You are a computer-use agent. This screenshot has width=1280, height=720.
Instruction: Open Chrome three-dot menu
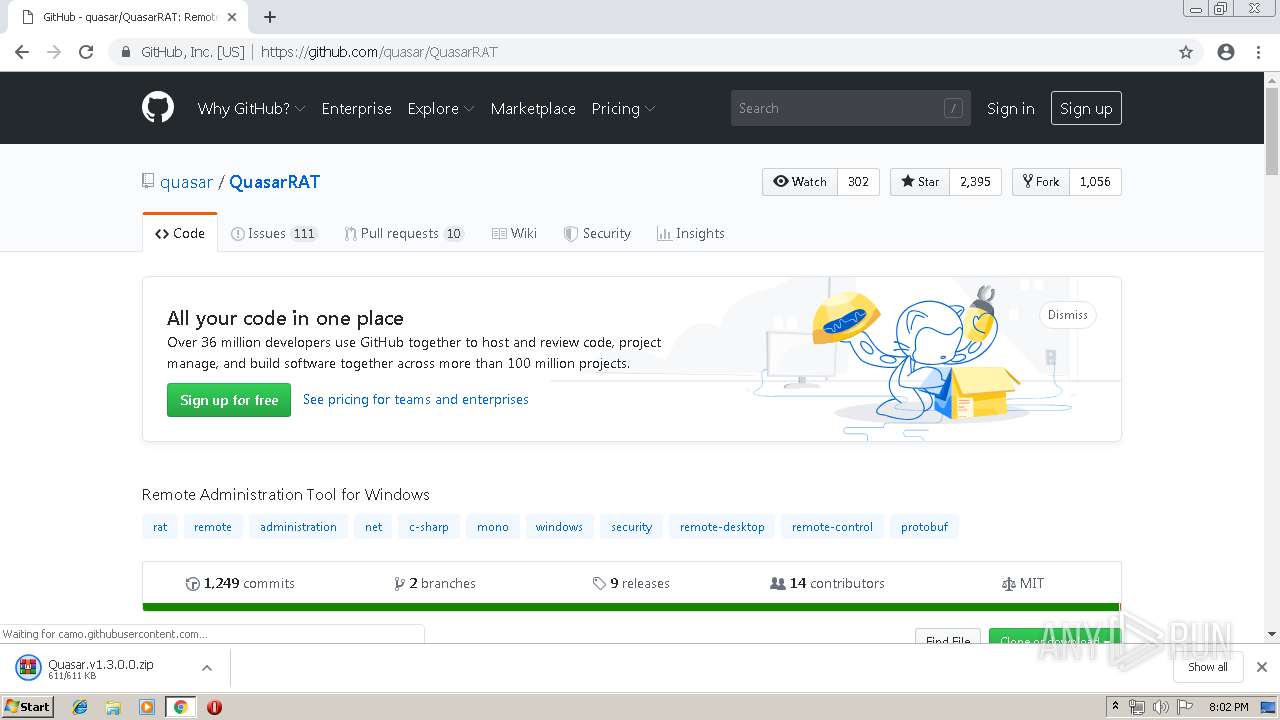click(x=1259, y=52)
